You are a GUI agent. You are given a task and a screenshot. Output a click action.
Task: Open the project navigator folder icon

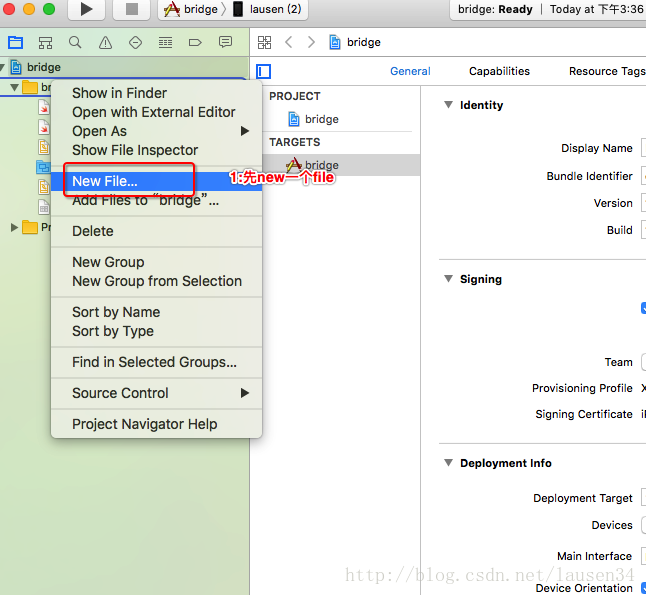tap(16, 42)
